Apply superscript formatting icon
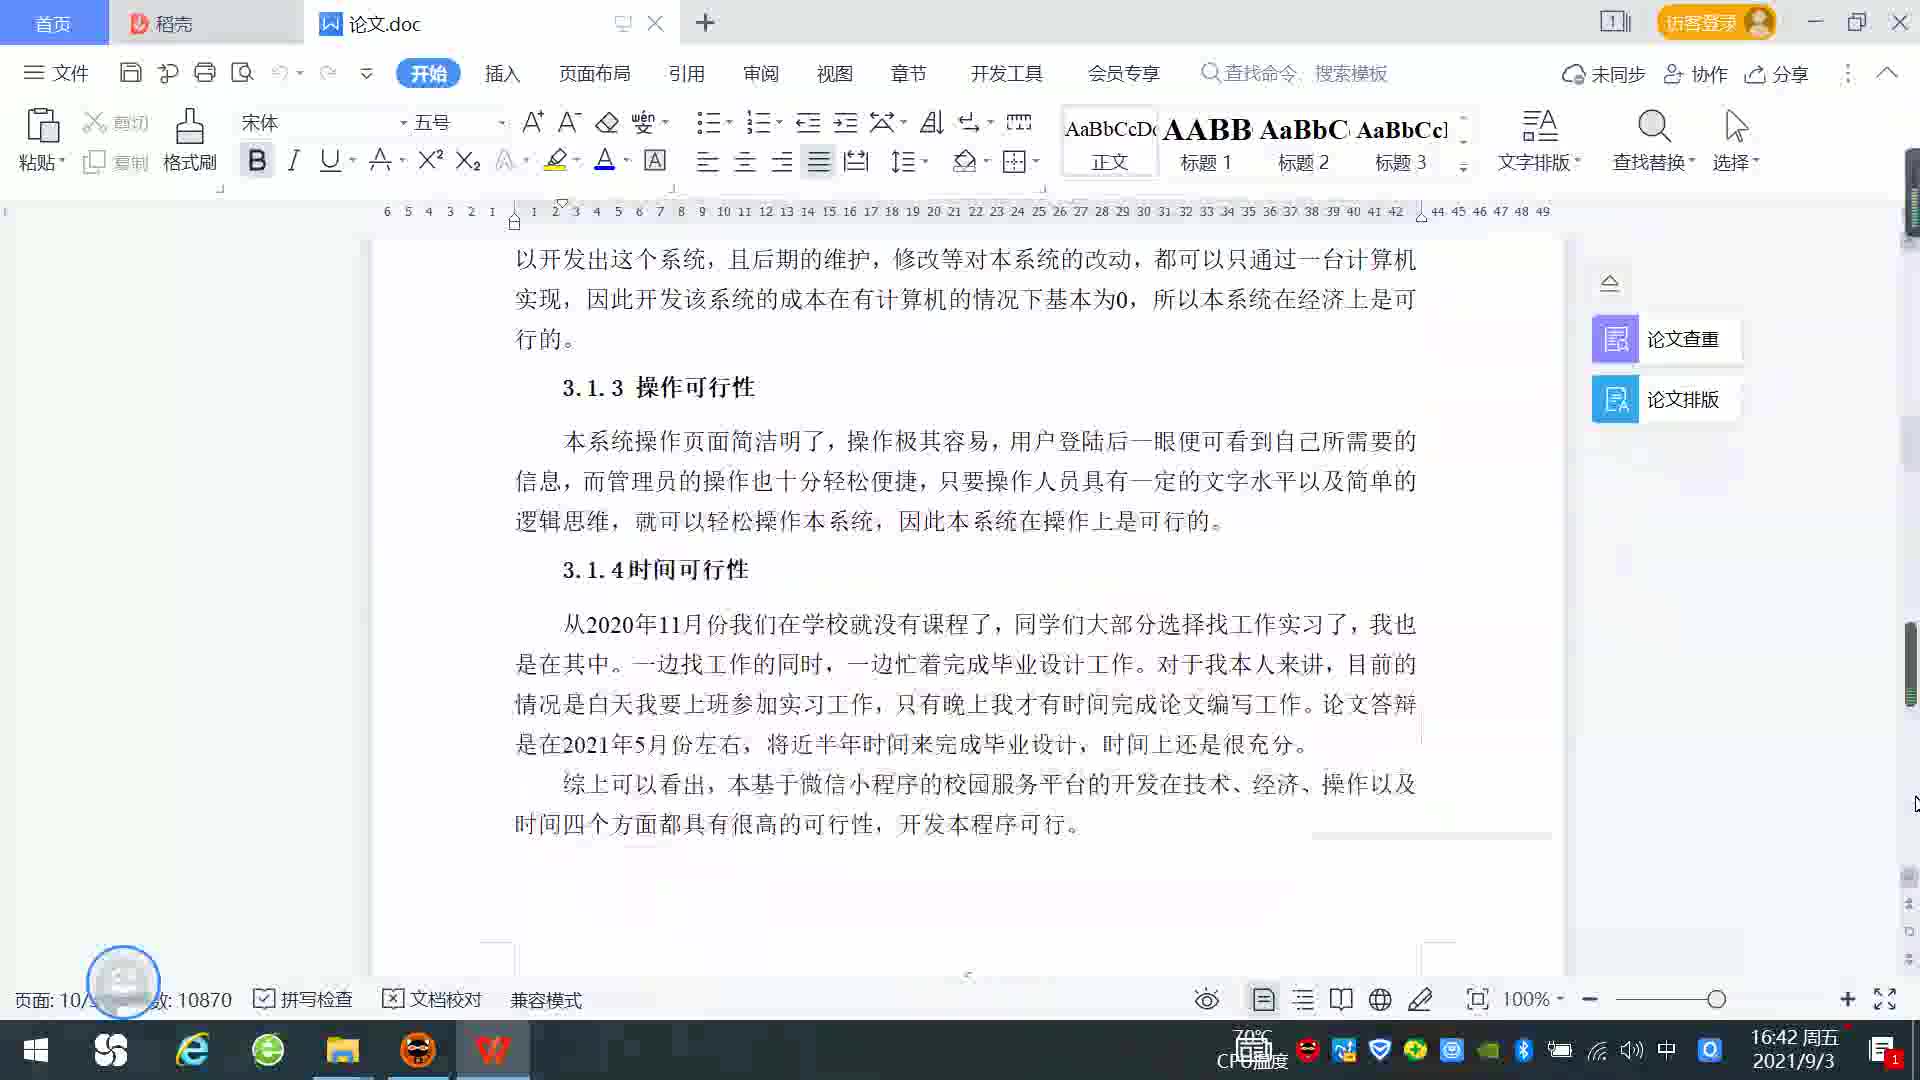This screenshot has height=1080, width=1920. (430, 161)
